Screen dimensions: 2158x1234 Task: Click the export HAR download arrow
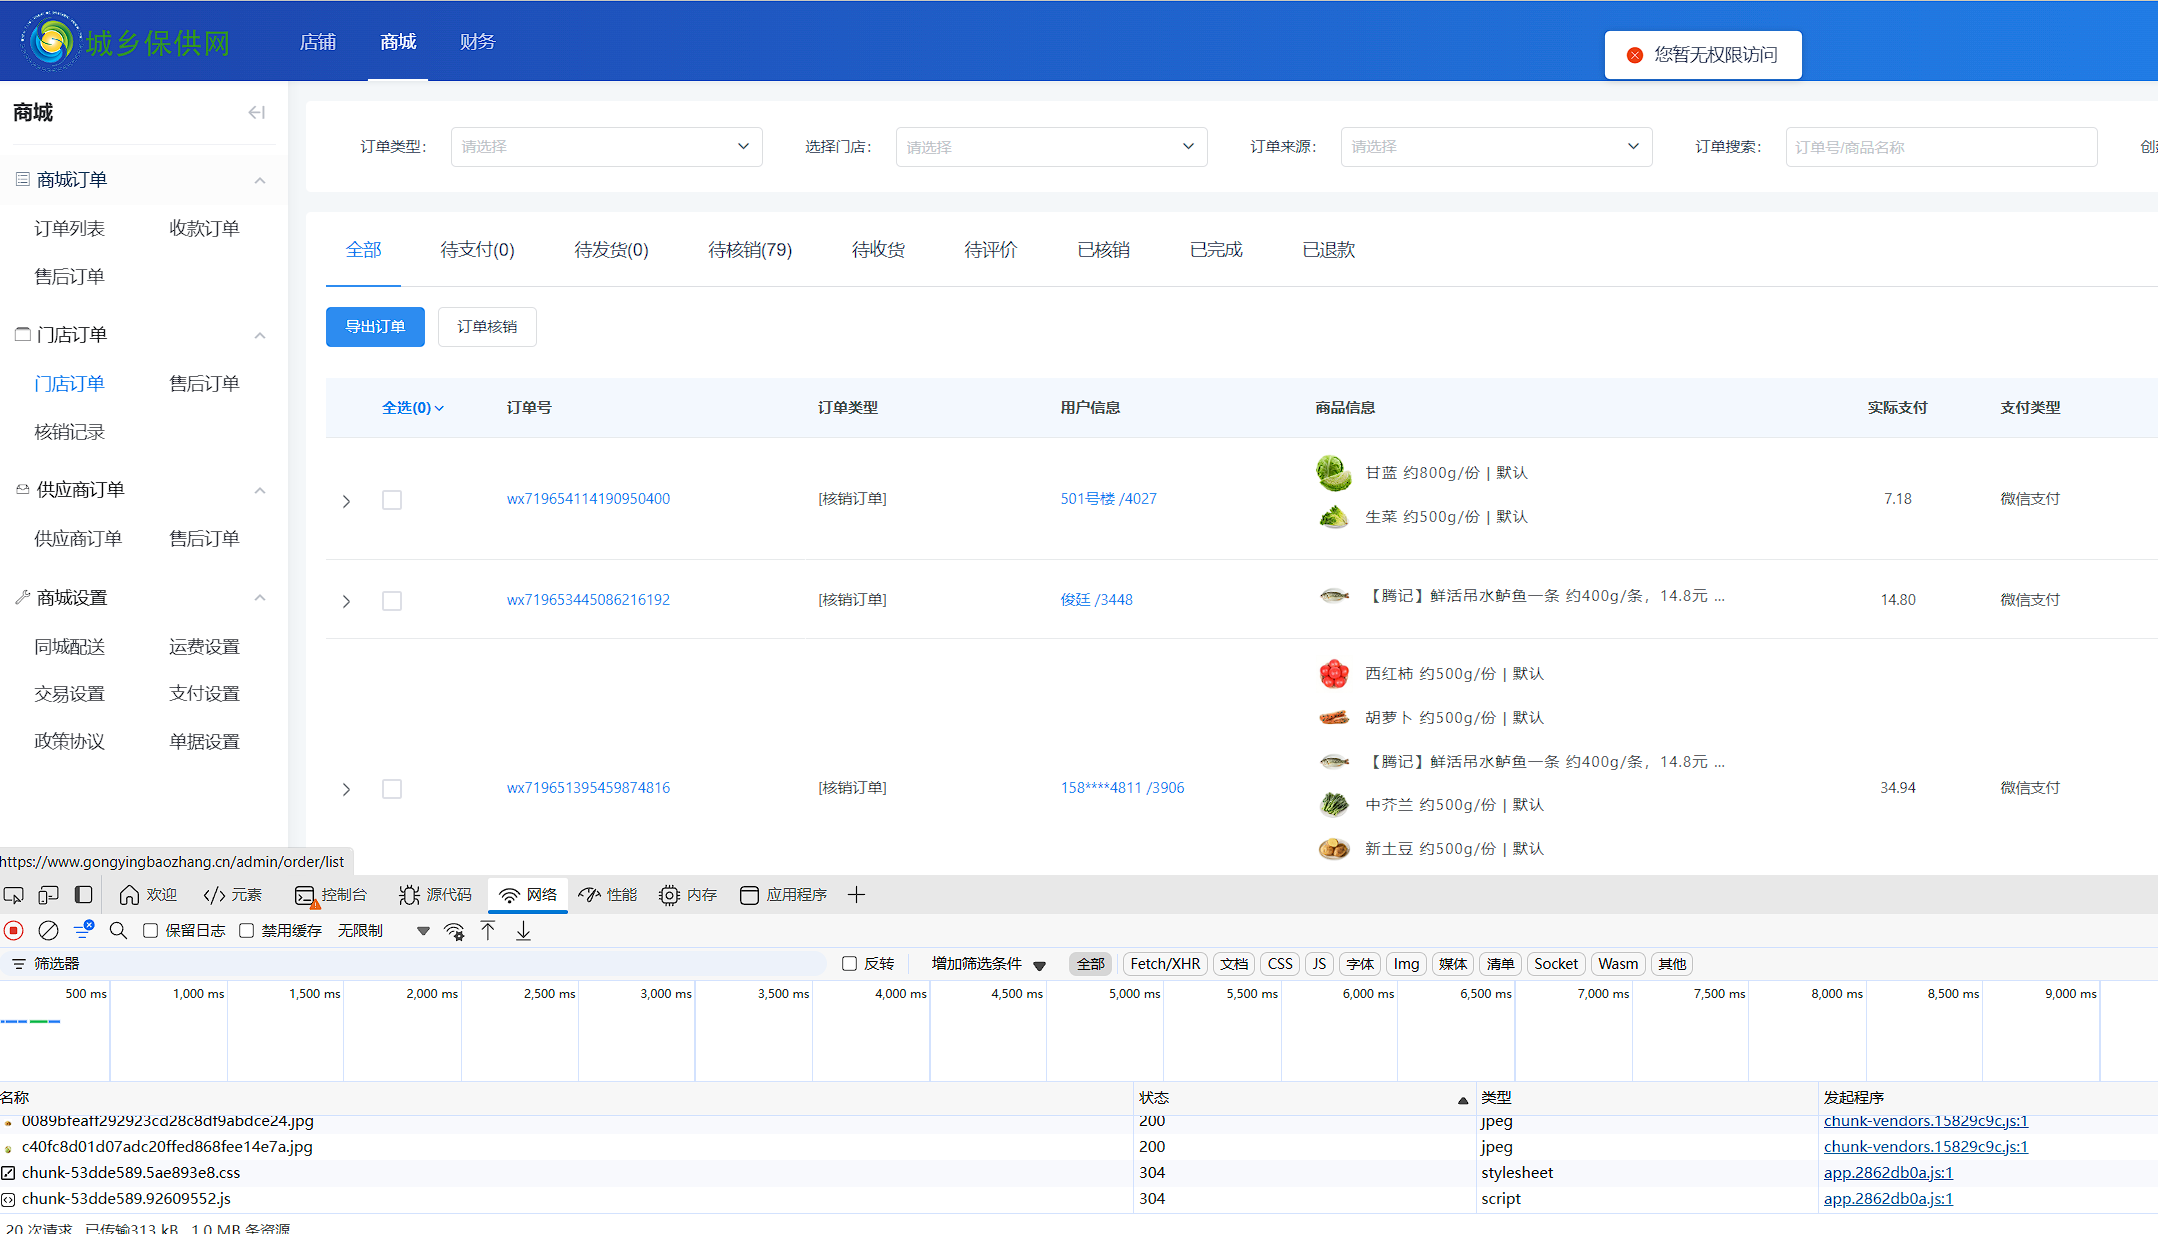pyautogui.click(x=523, y=931)
